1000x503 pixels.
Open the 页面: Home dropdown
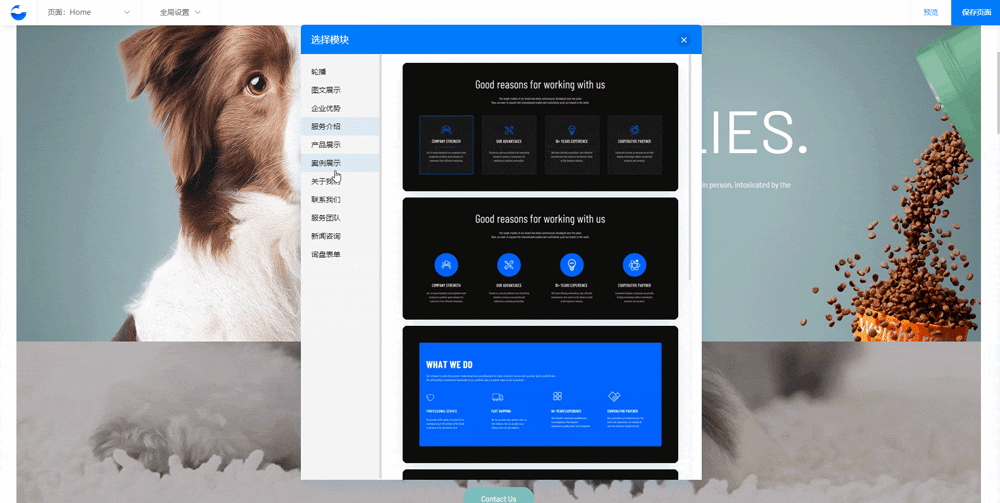pos(89,12)
